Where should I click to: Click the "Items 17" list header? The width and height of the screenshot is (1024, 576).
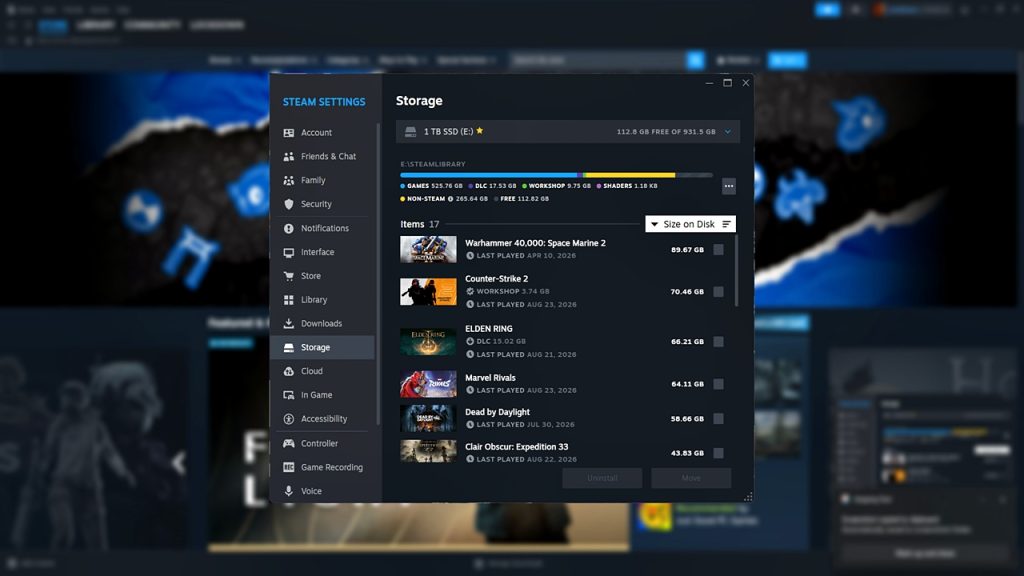coord(420,224)
